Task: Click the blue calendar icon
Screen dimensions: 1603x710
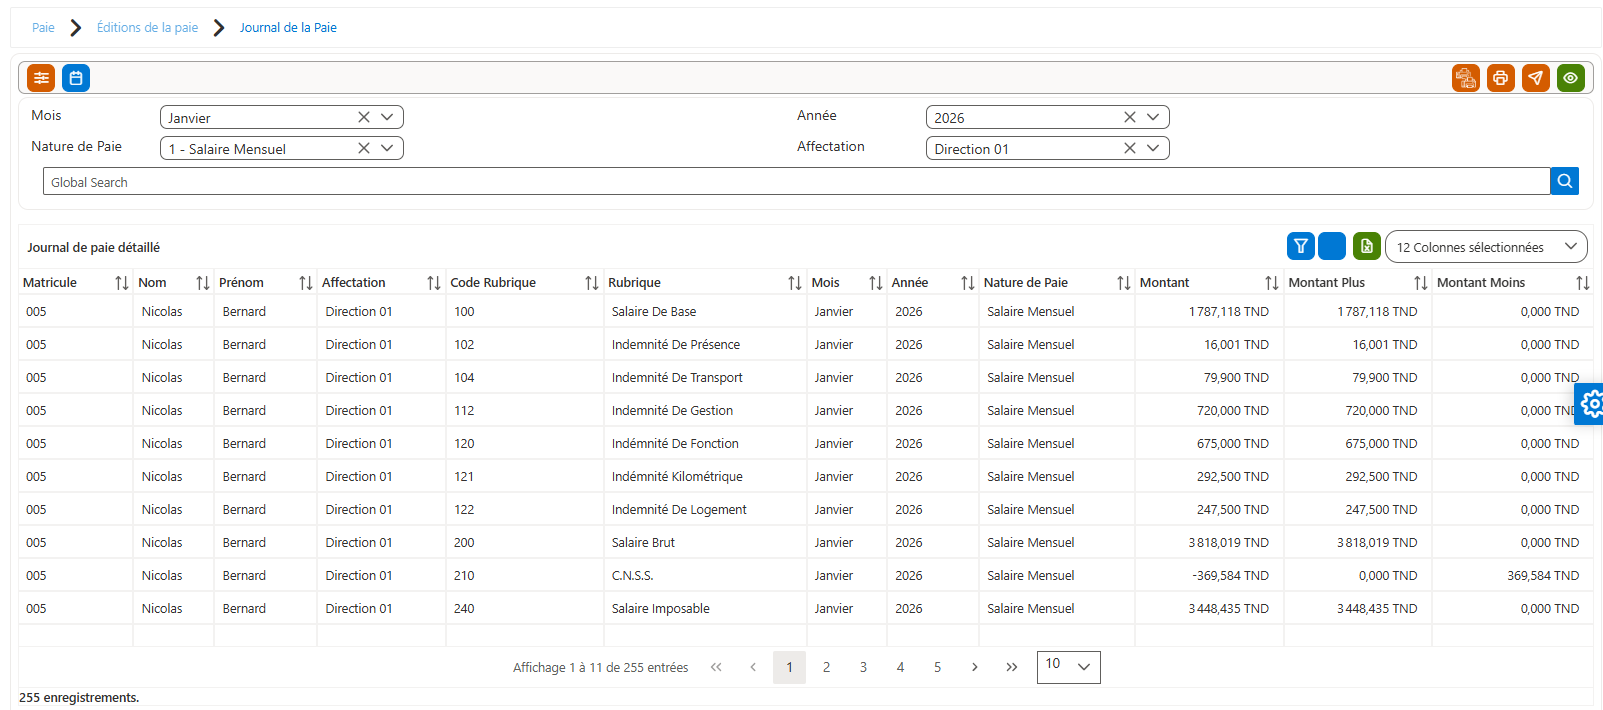Action: pyautogui.click(x=76, y=78)
